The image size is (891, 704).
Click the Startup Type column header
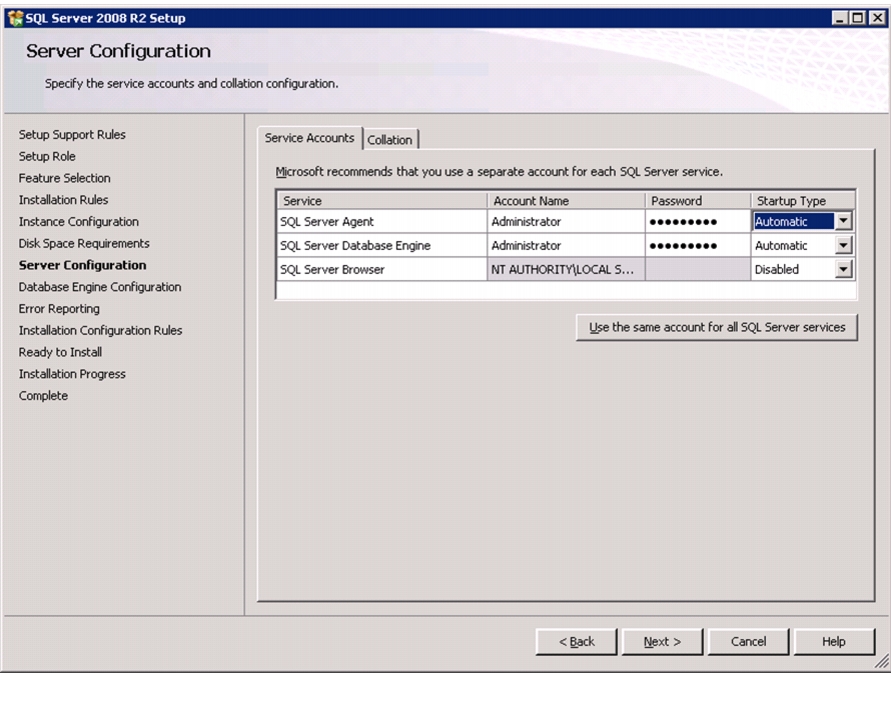pos(803,201)
